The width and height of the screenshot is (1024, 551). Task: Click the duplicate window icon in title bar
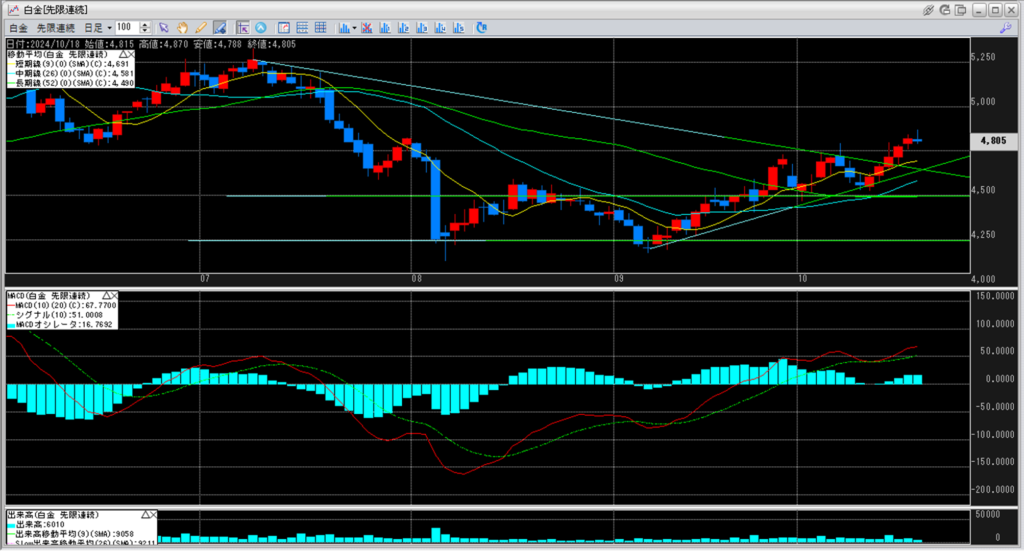[961, 10]
